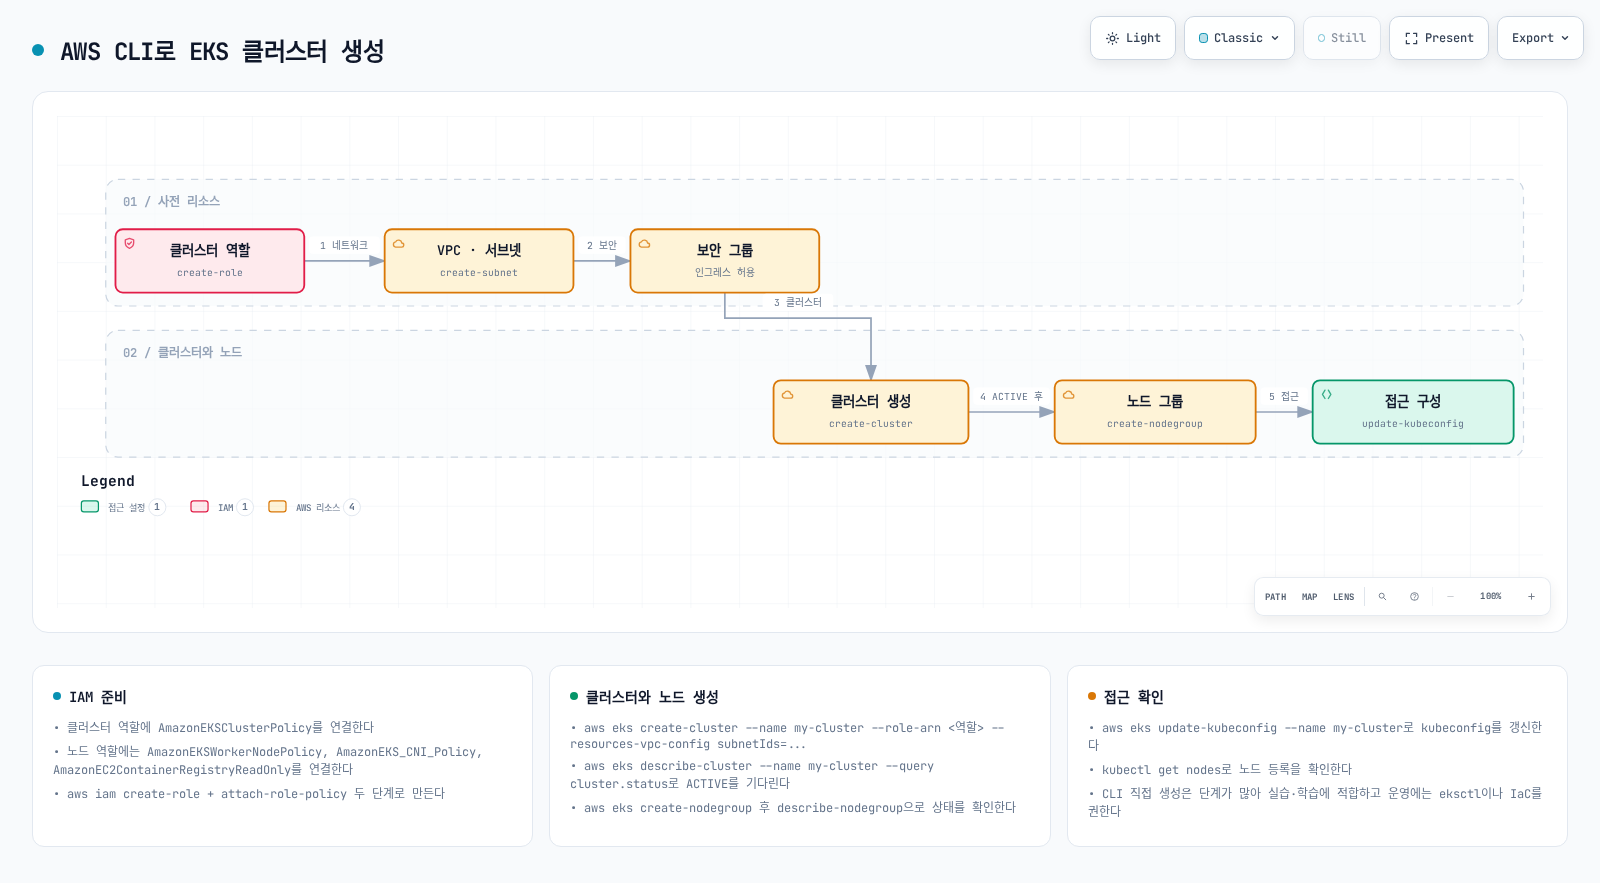Screen dimensions: 1600x883
Task: Open the Classic style dropdown
Action: pyautogui.click(x=1239, y=38)
